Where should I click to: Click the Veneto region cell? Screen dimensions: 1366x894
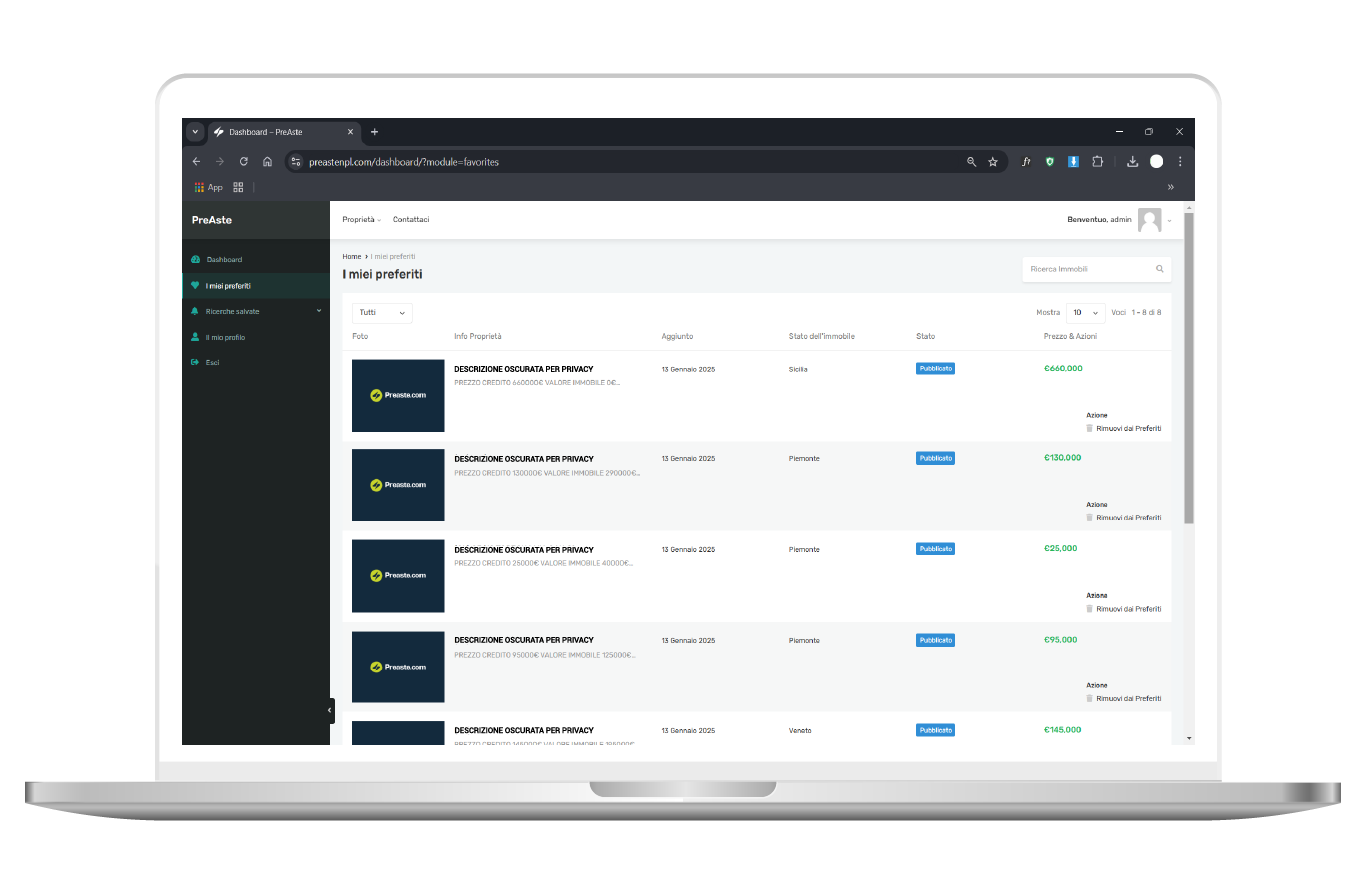pyautogui.click(x=800, y=731)
